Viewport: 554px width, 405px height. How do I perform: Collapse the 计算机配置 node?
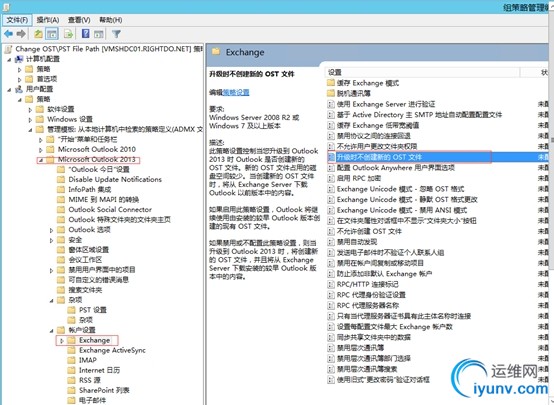pos(10,59)
